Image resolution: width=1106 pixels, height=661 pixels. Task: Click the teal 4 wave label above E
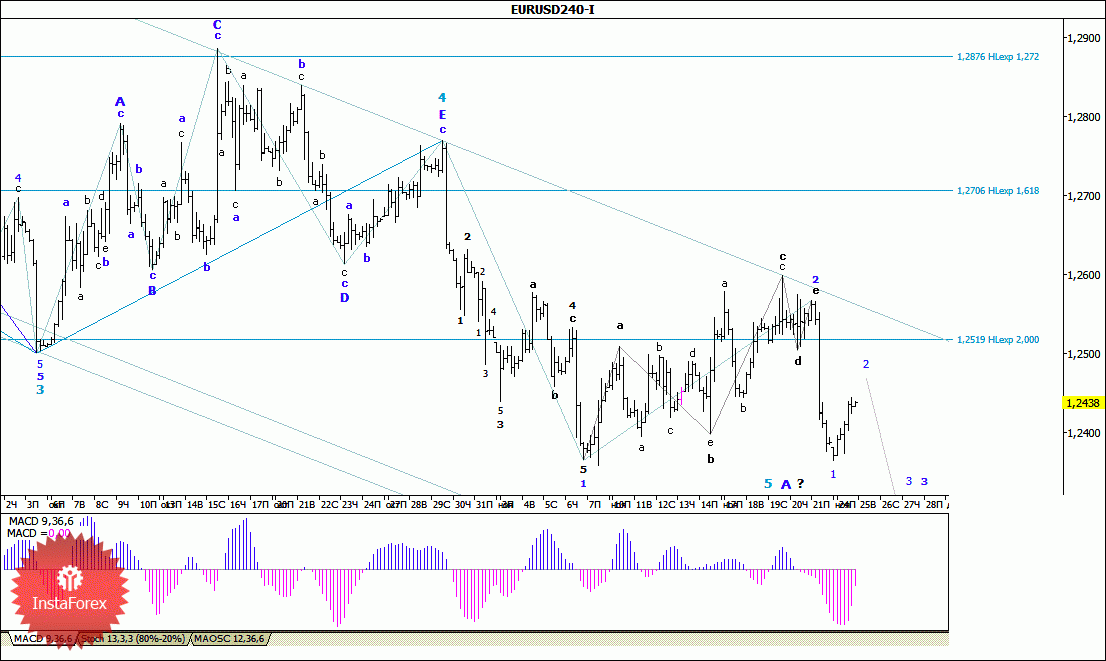tap(442, 97)
